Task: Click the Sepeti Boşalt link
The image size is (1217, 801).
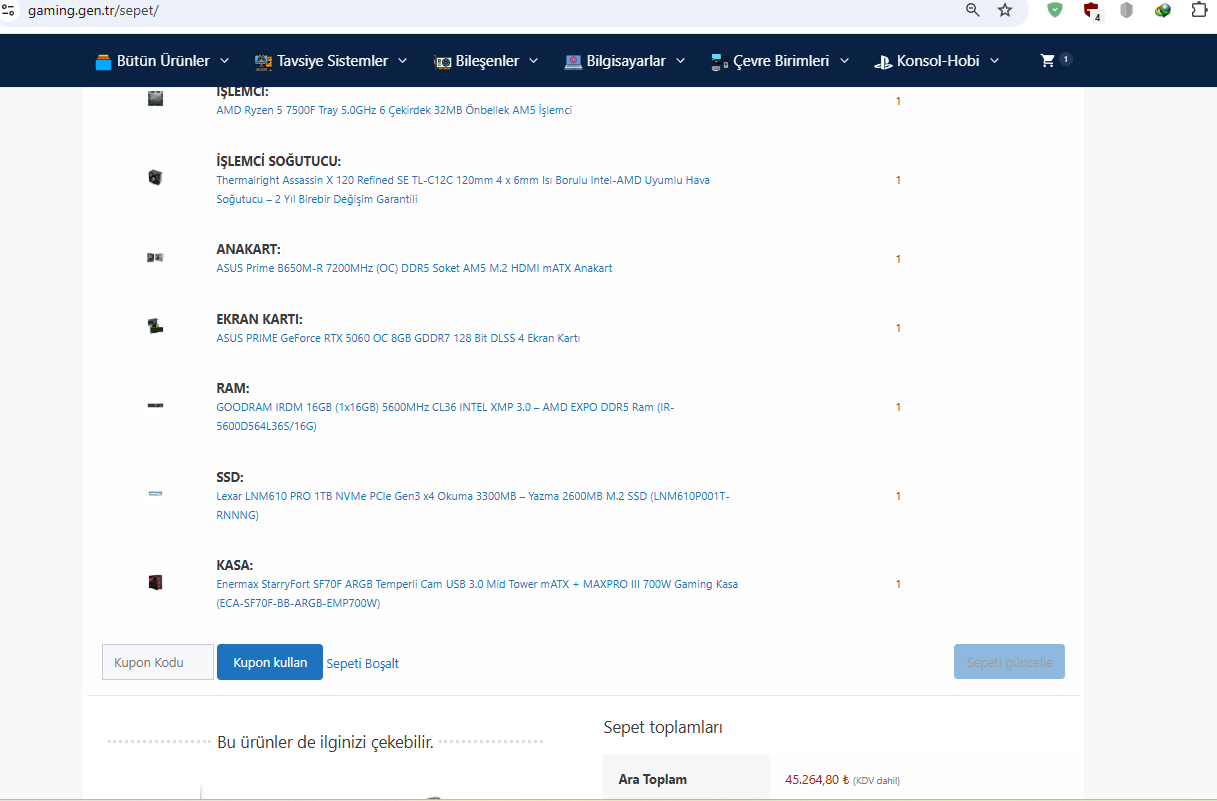Action: tap(362, 663)
